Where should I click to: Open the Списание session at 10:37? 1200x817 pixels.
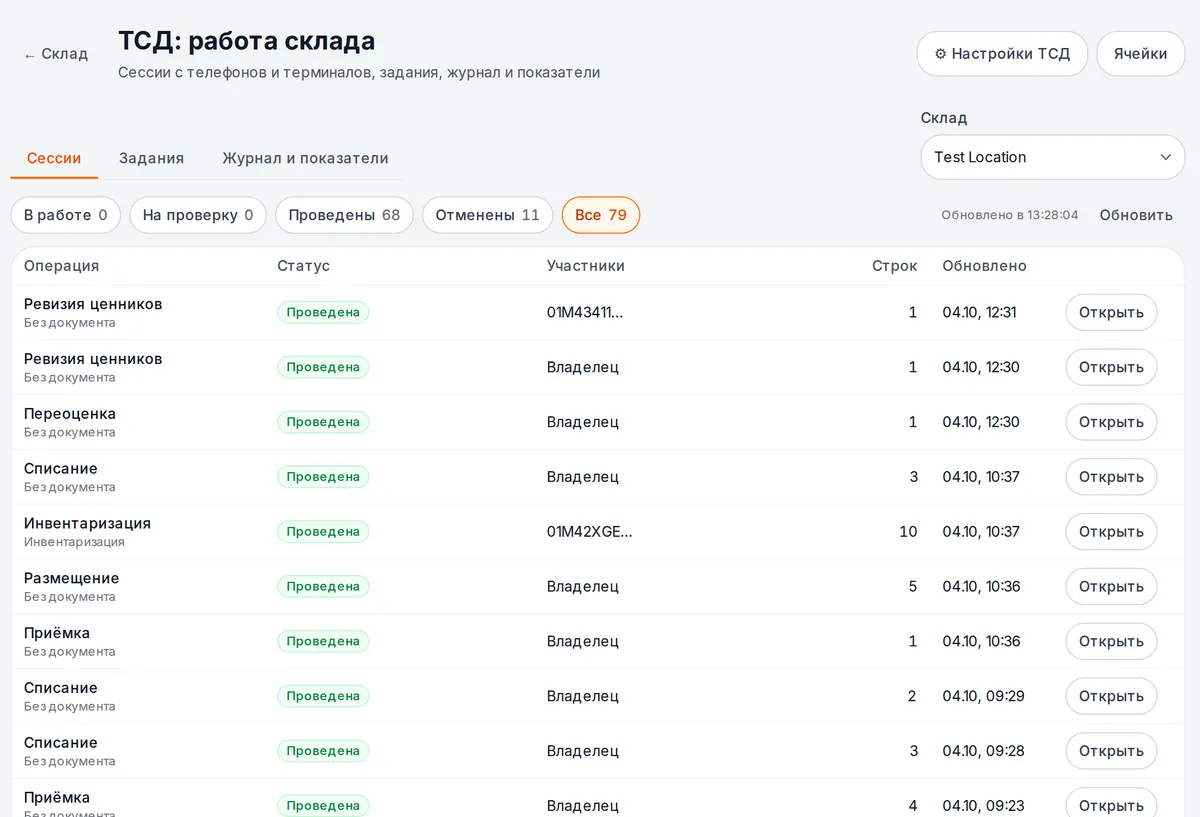coord(1111,477)
